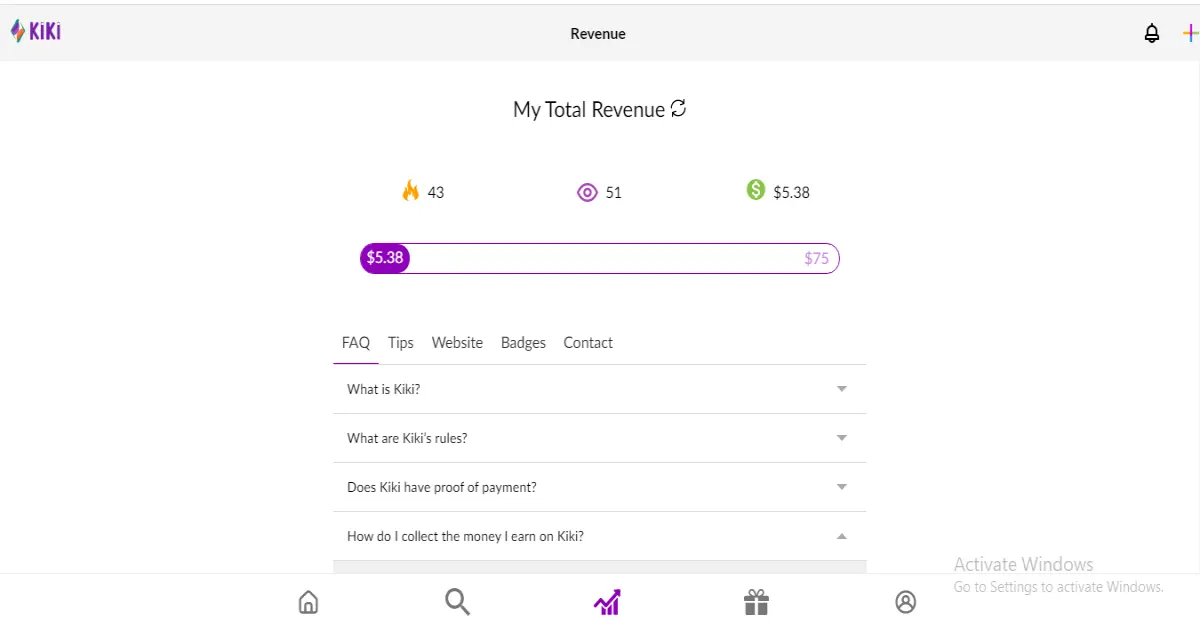Click "How do I collect the money I earn on Kiki?"
1200x621 pixels.
tap(465, 536)
